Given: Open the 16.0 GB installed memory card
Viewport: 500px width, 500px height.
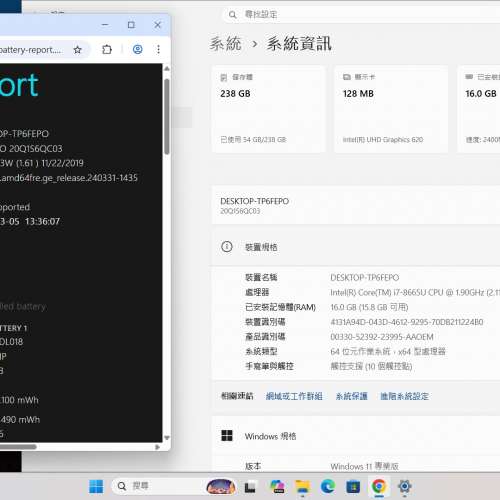Looking at the screenshot, I should [x=479, y=109].
